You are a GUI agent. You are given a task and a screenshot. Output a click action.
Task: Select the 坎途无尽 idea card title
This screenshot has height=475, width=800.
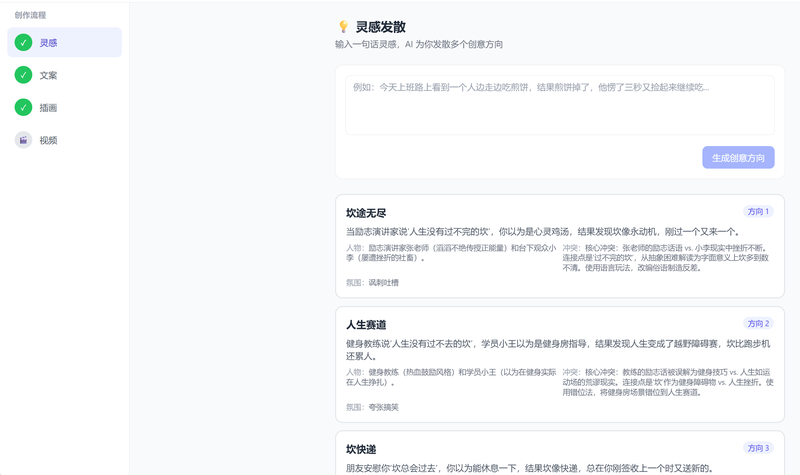click(366, 213)
